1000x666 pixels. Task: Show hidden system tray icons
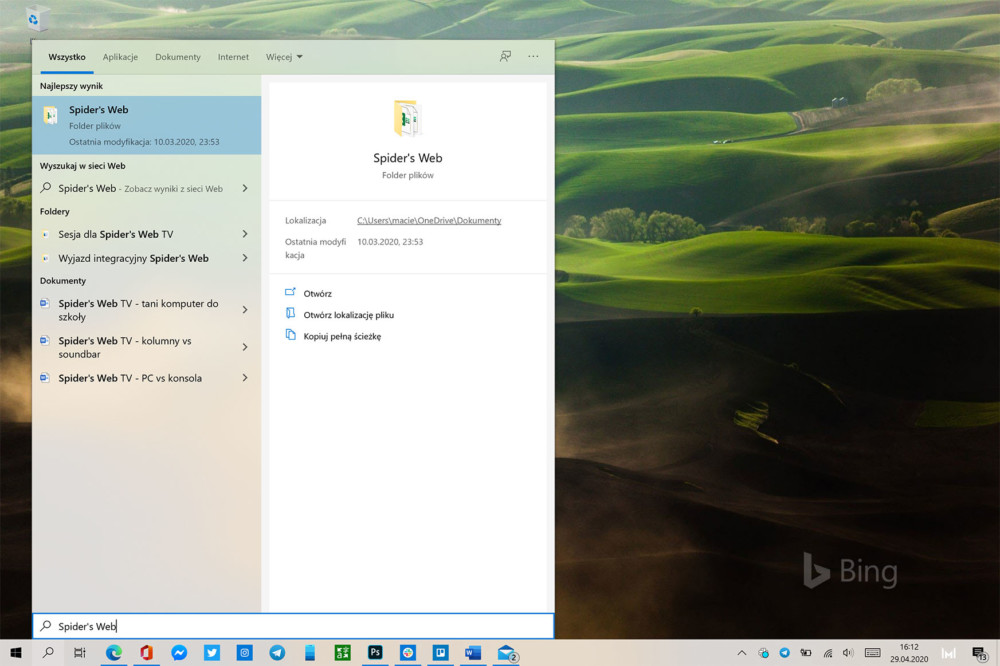742,653
